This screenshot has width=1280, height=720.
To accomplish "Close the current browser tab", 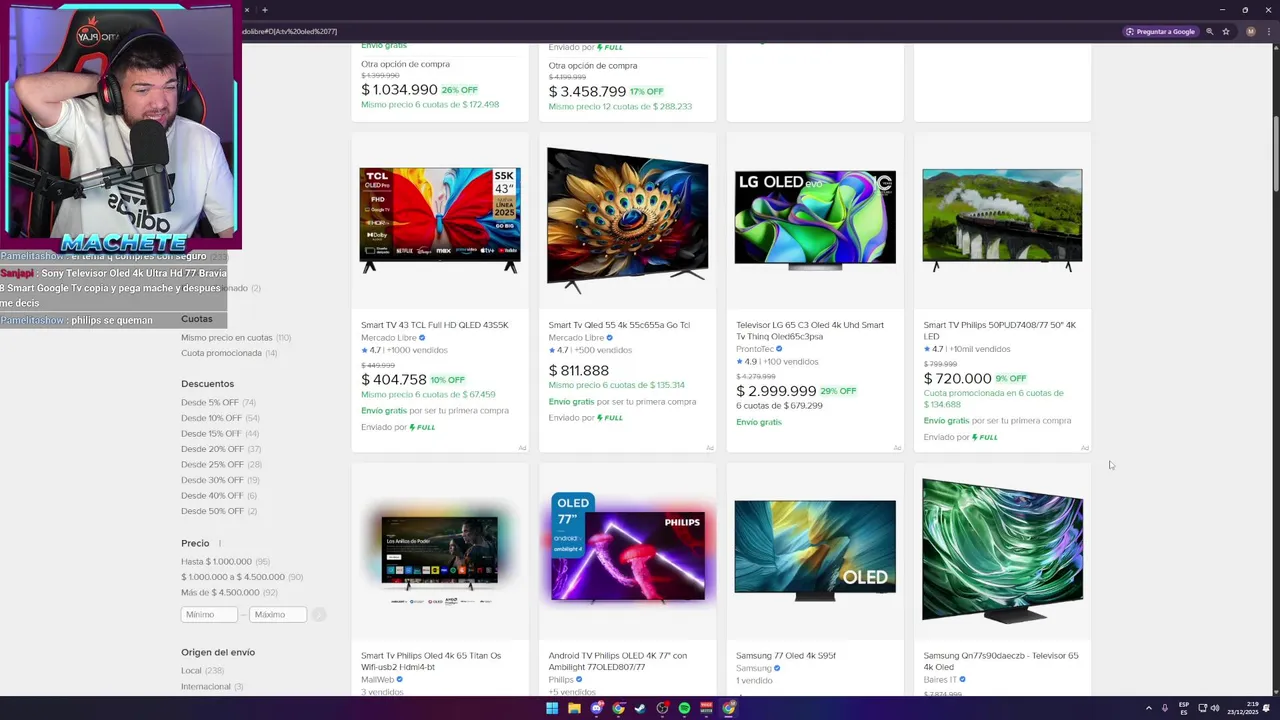I will tap(247, 10).
